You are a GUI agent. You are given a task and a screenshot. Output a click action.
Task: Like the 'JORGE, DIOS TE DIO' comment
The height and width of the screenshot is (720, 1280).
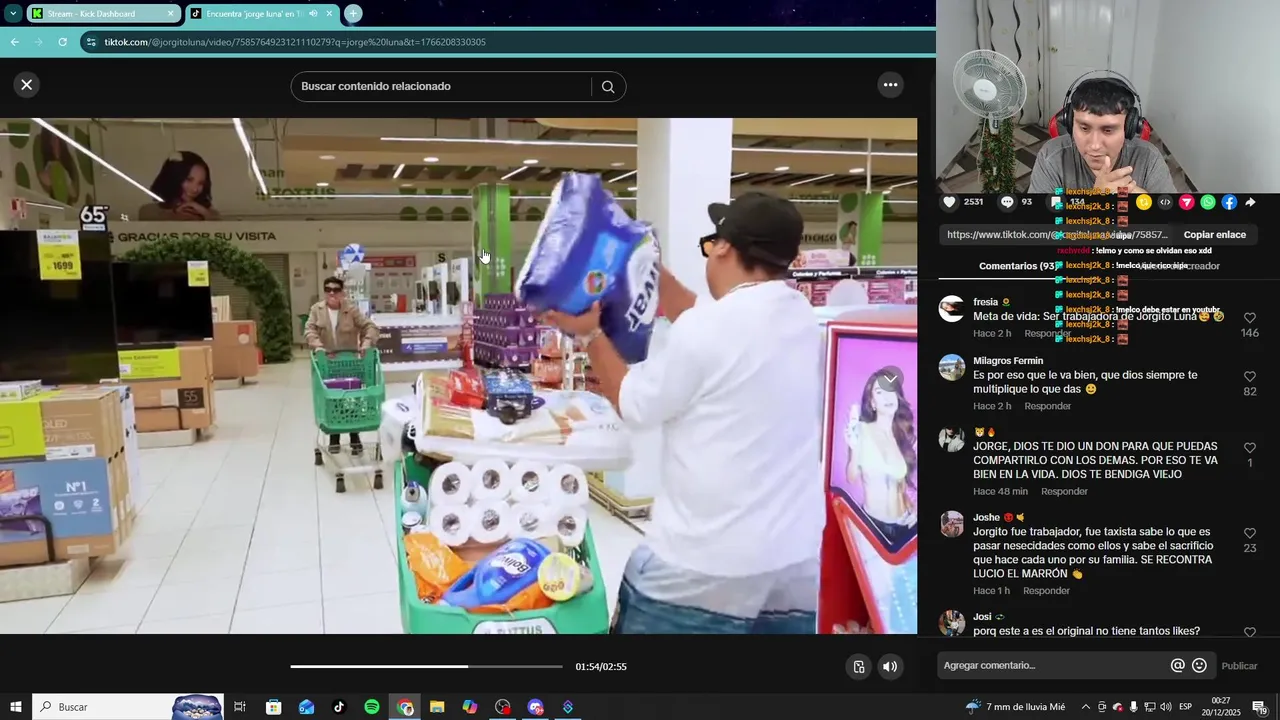(1250, 448)
